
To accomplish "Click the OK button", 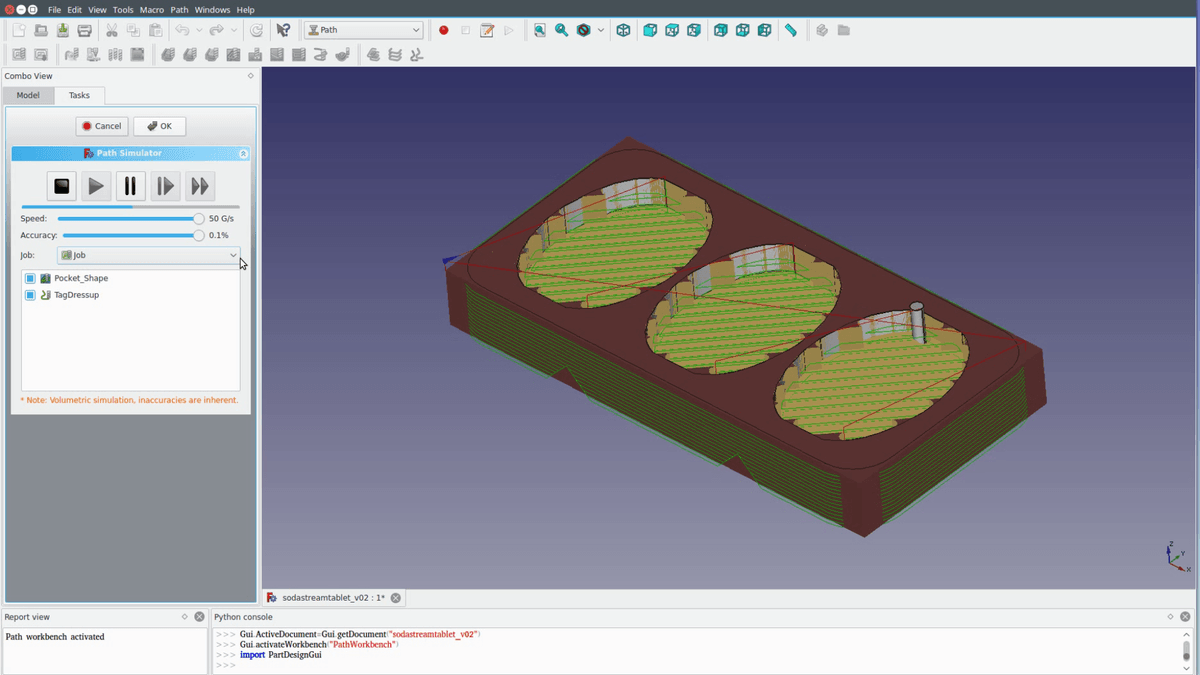I will coord(159,125).
